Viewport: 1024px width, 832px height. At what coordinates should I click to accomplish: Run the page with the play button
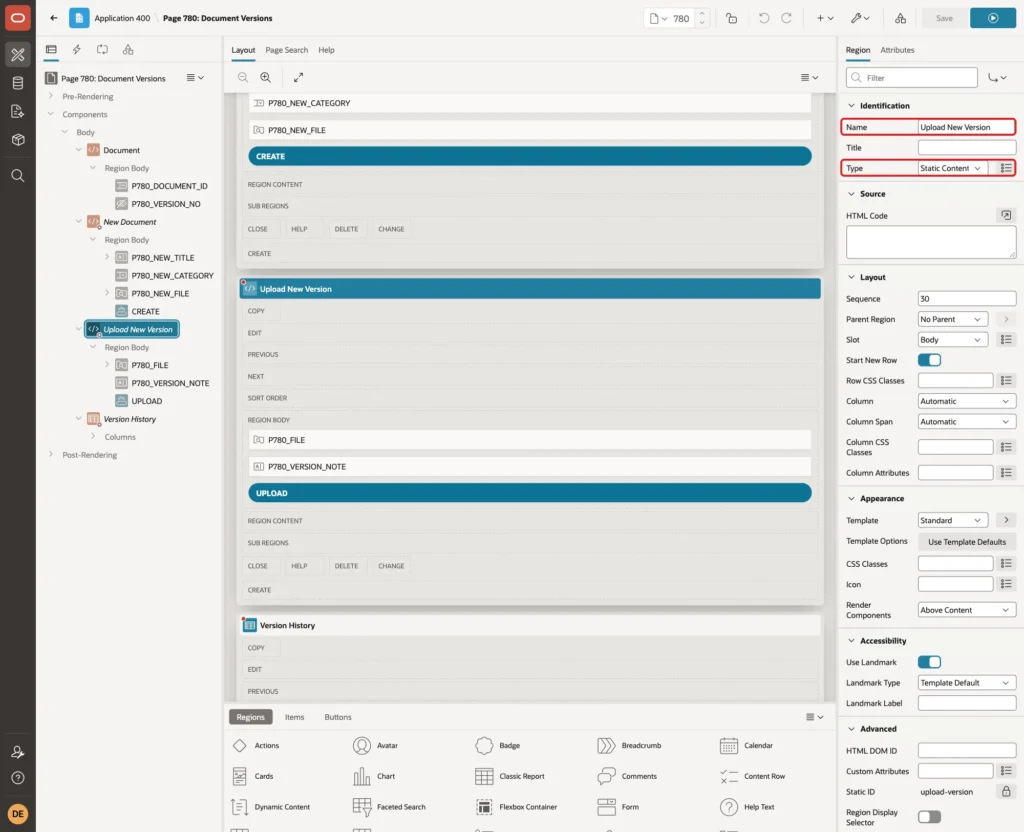coord(993,18)
